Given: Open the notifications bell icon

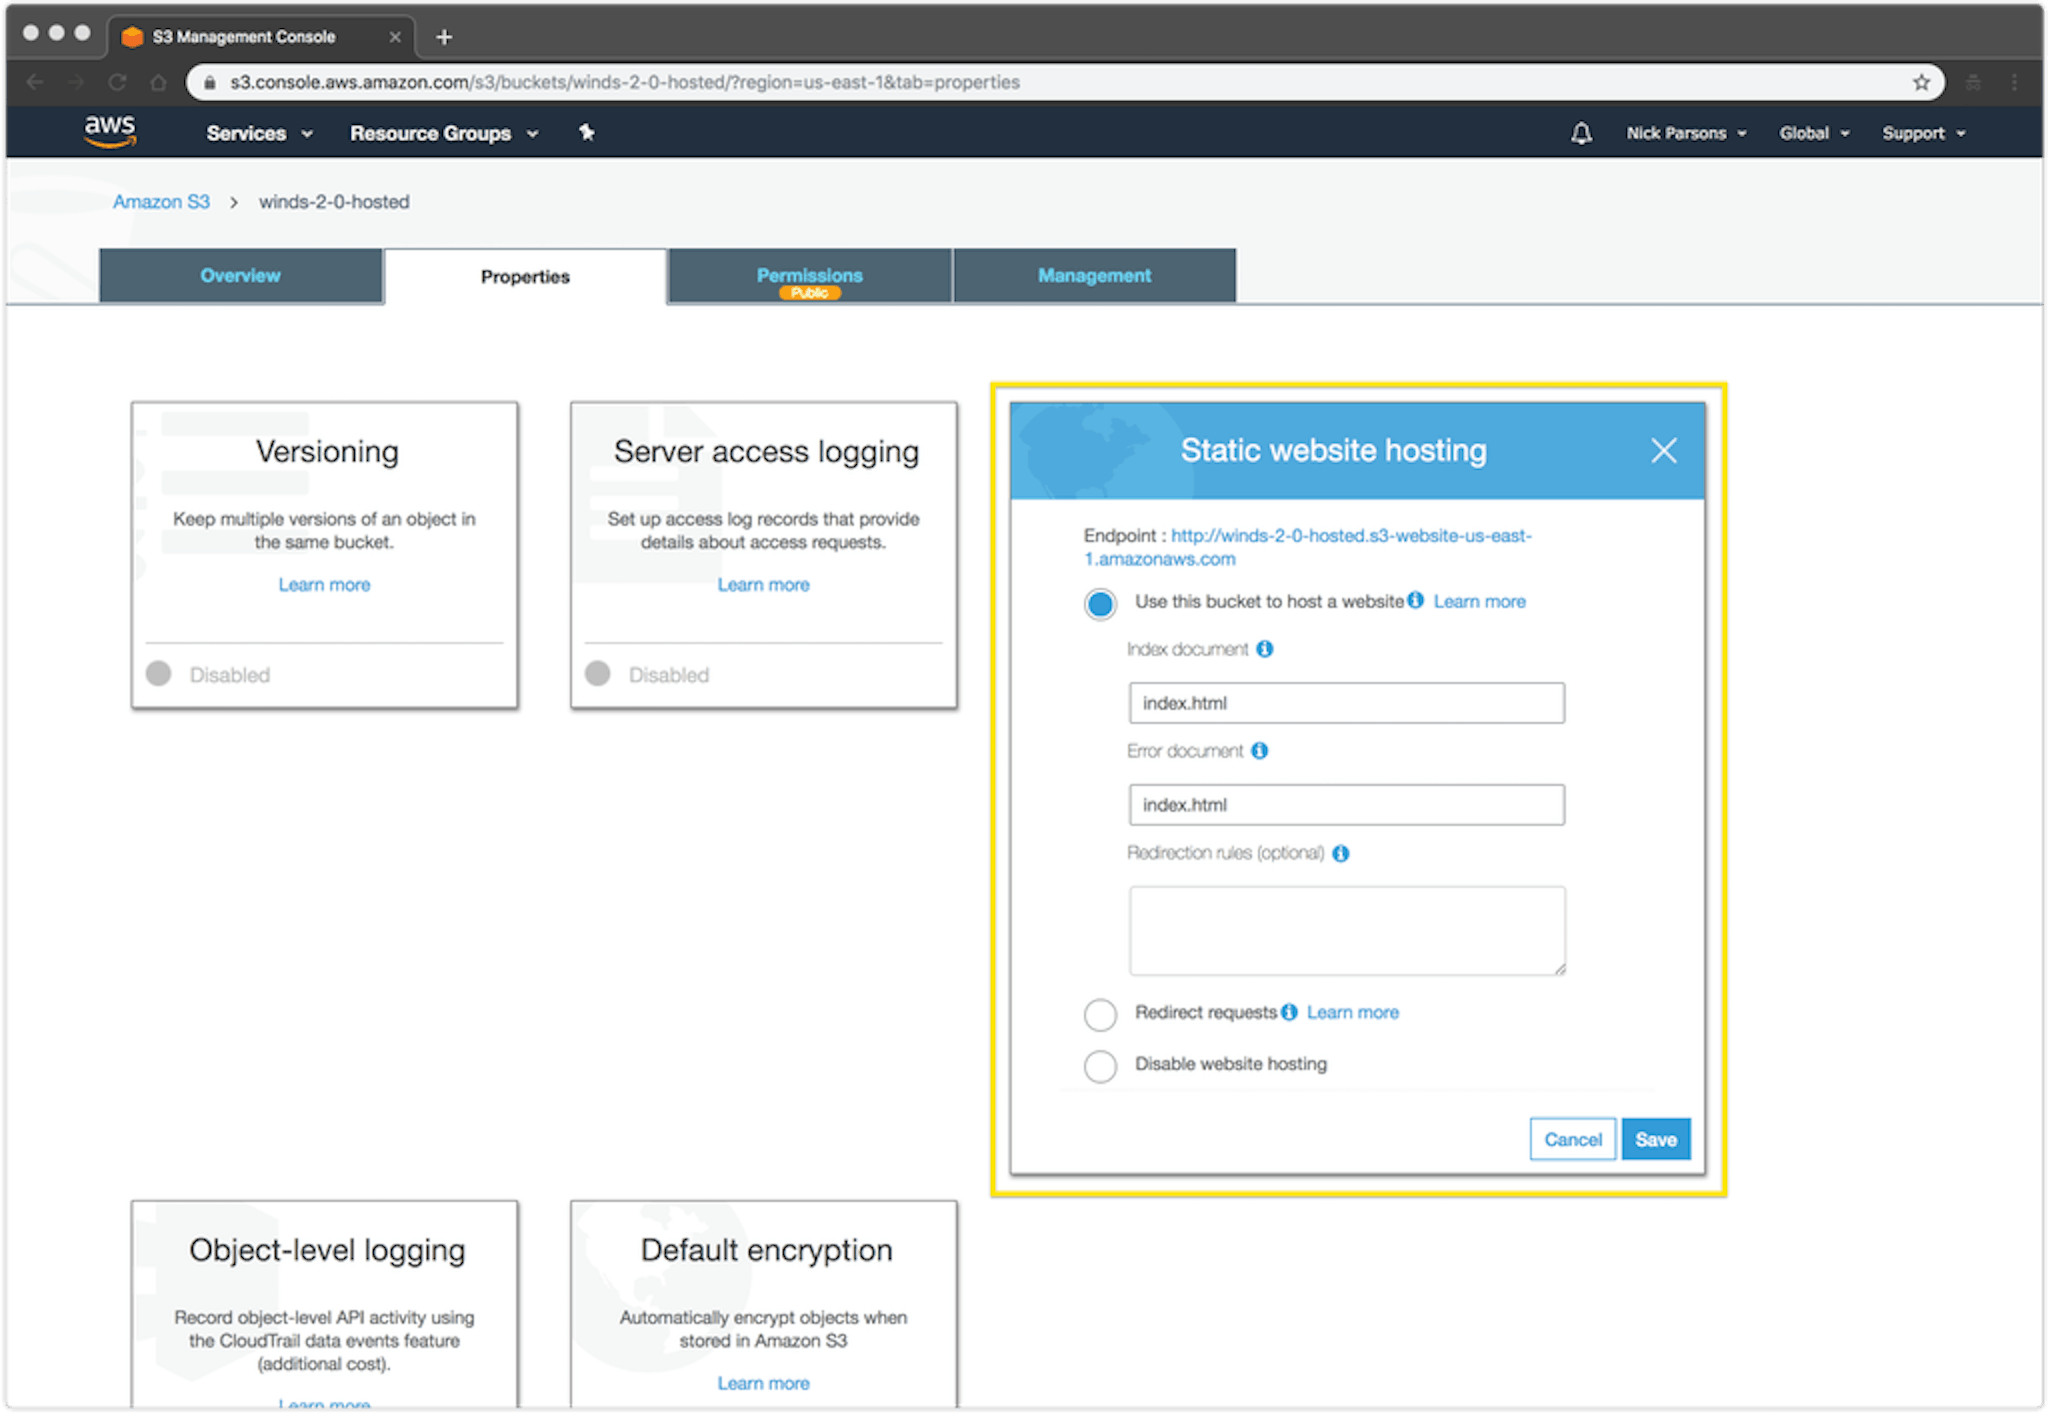Looking at the screenshot, I should [1581, 133].
